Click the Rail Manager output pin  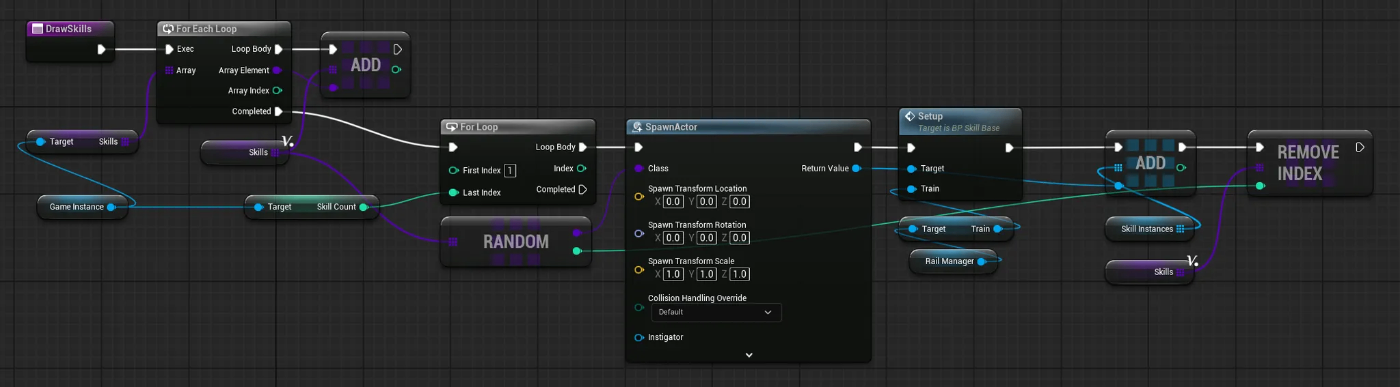(982, 261)
